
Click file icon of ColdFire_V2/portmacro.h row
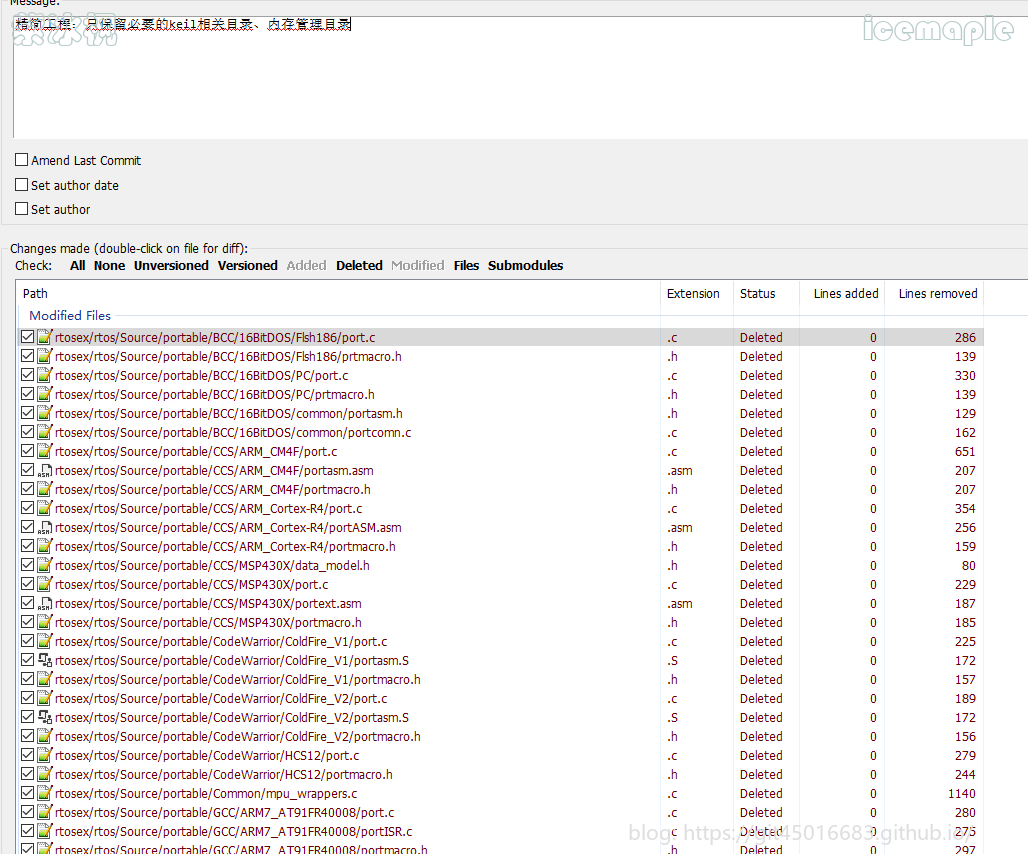pyautogui.click(x=45, y=737)
